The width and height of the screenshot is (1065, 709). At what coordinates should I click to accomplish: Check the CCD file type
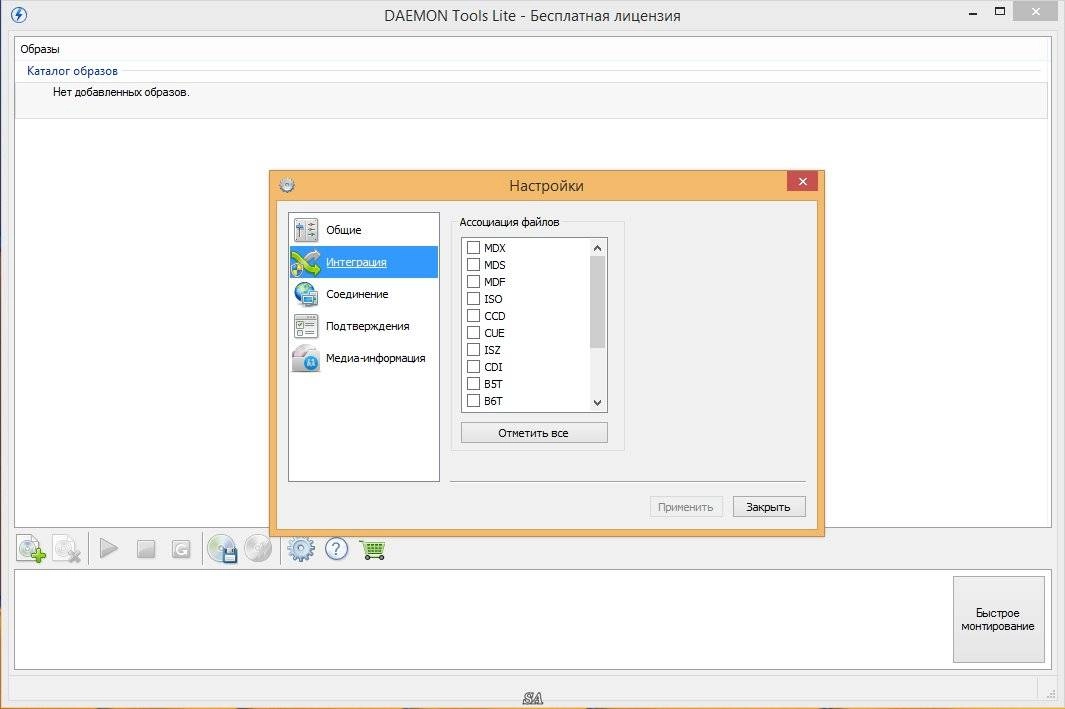click(473, 315)
